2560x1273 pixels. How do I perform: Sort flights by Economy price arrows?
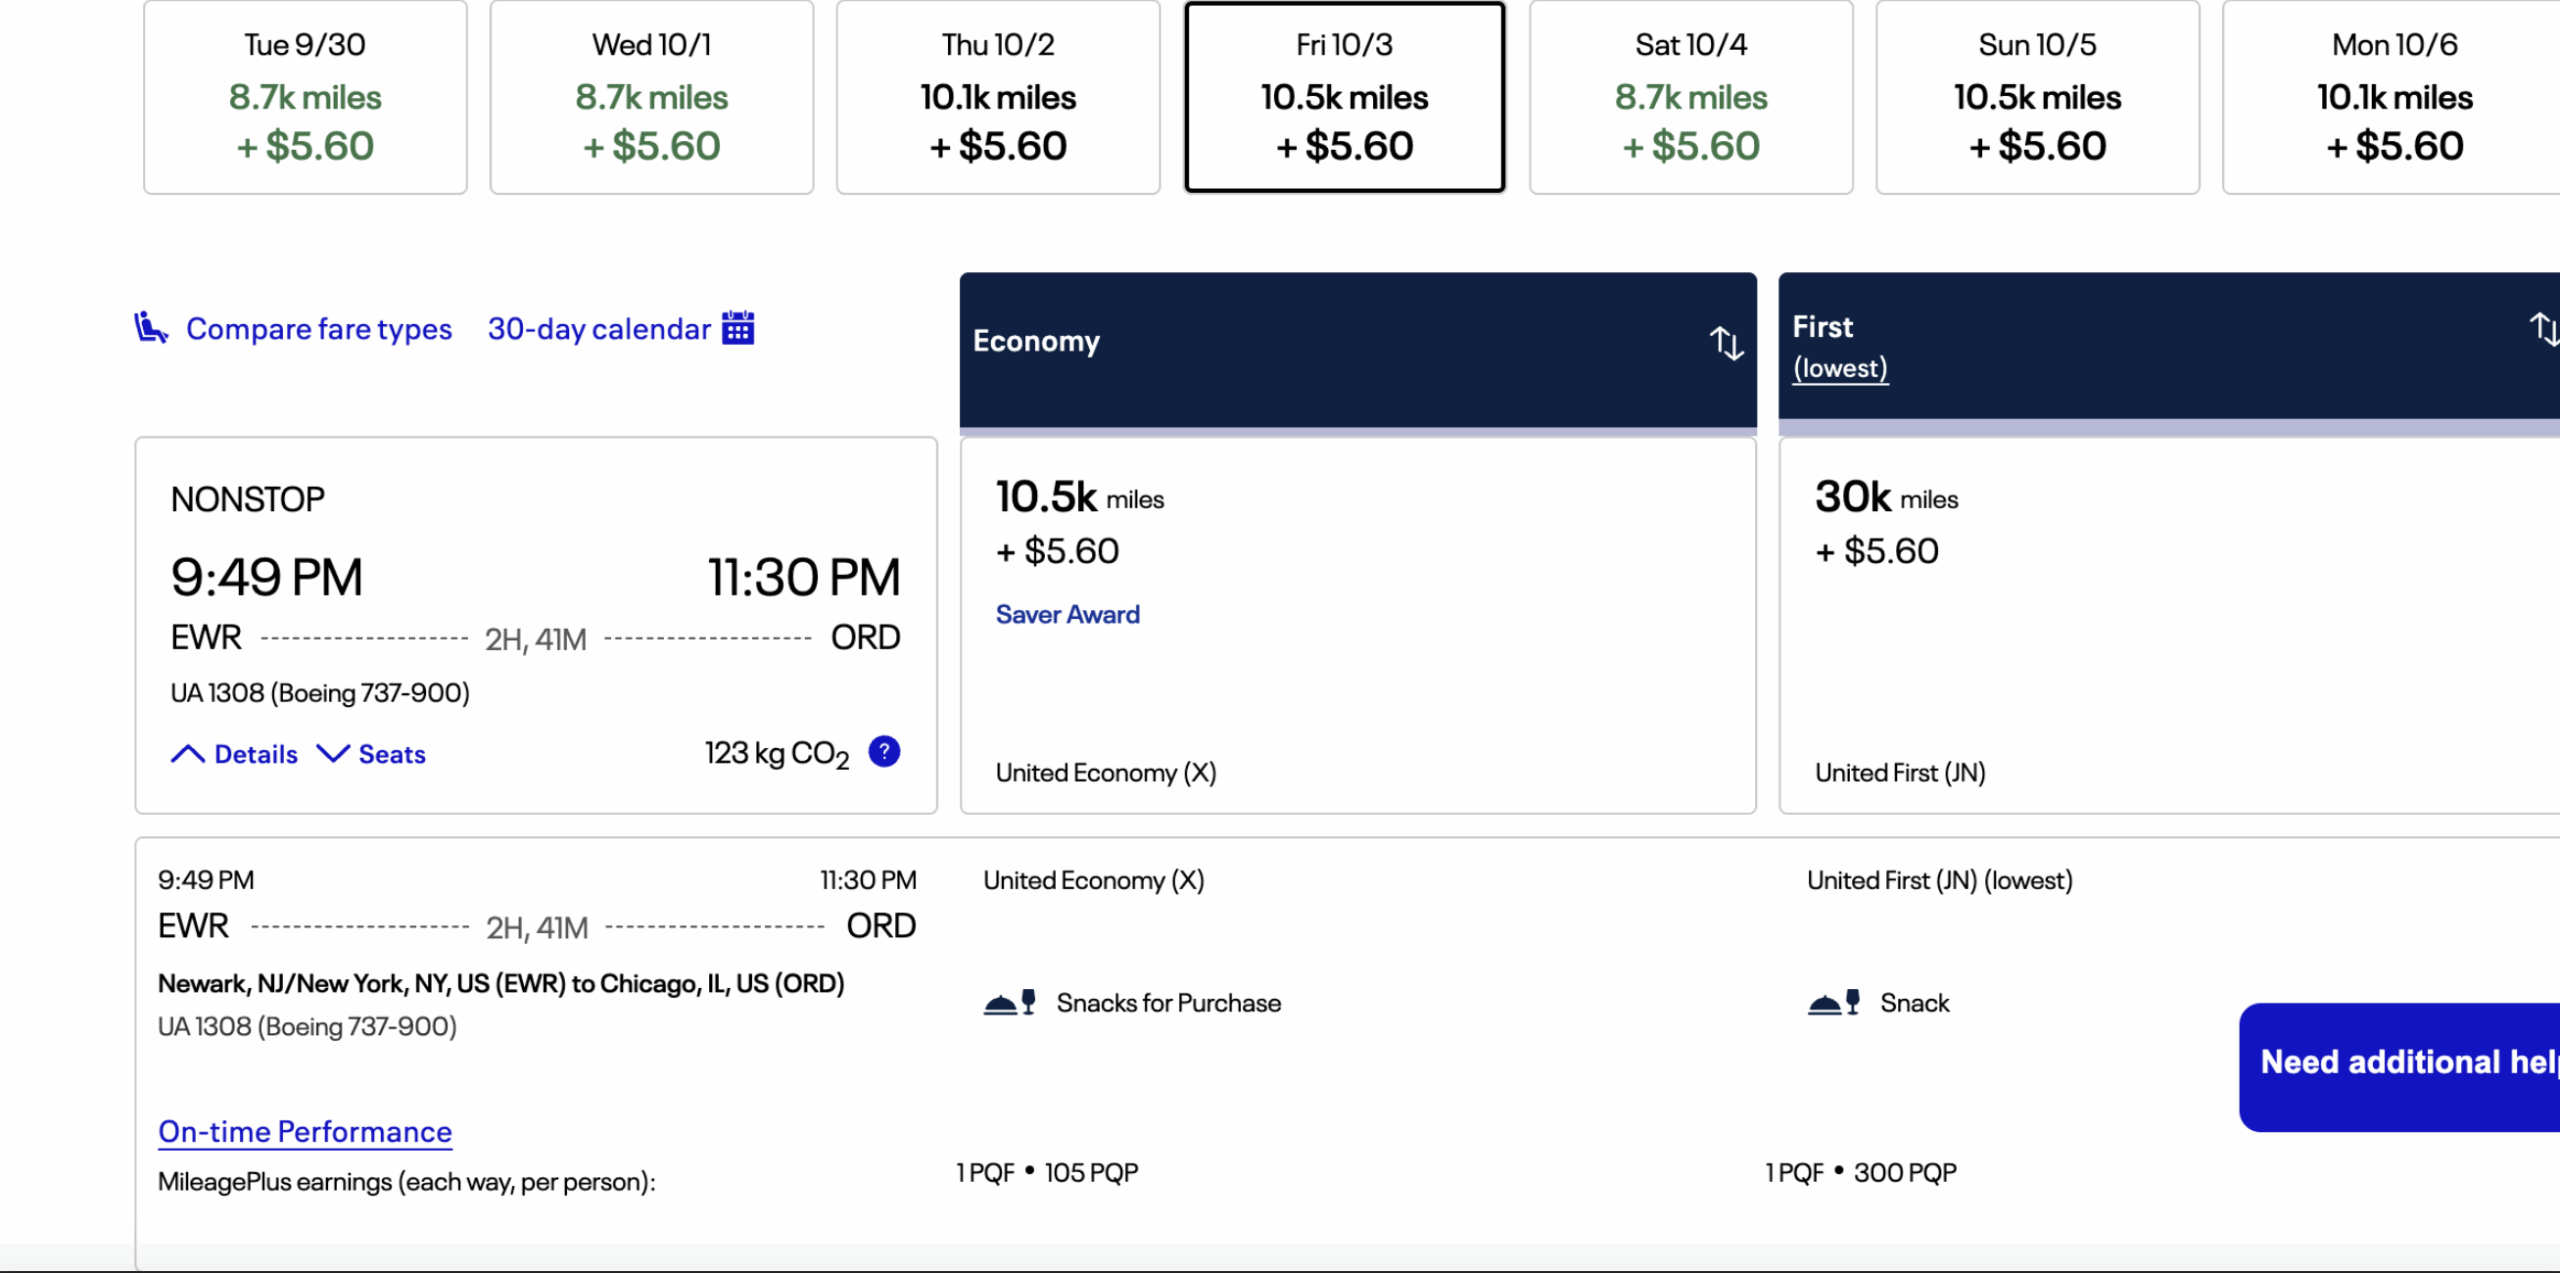[x=1726, y=343]
